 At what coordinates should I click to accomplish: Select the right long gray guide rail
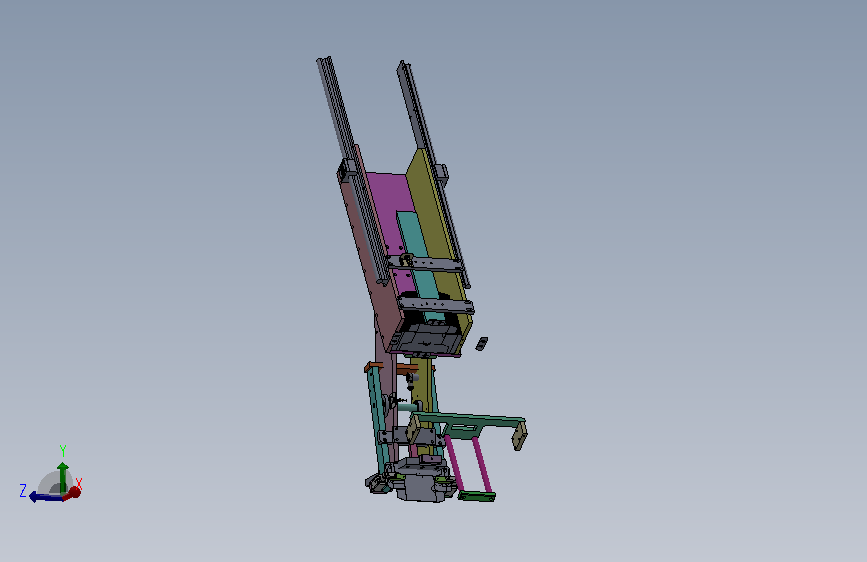coord(434,174)
